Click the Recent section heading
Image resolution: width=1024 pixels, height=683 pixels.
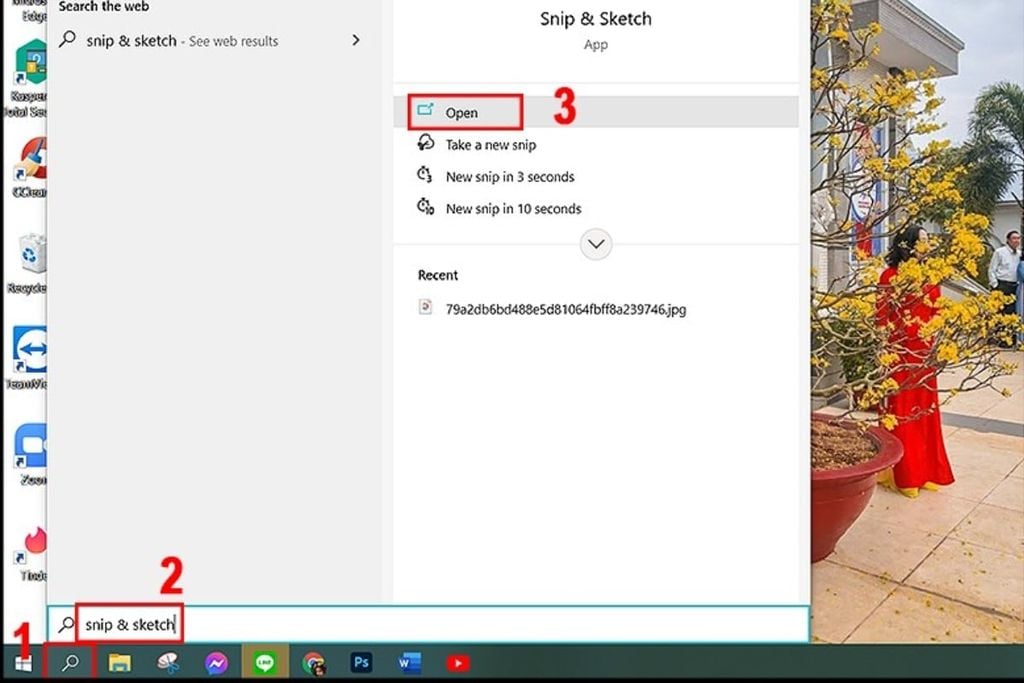pos(438,275)
